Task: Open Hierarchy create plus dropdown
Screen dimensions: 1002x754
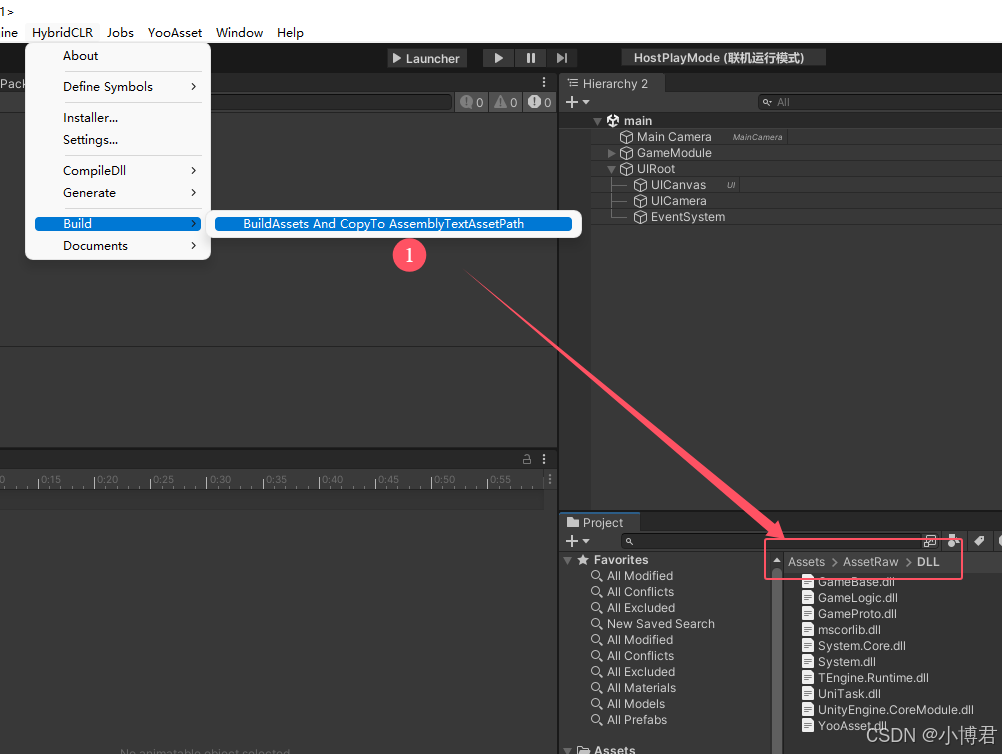Action: 577,102
